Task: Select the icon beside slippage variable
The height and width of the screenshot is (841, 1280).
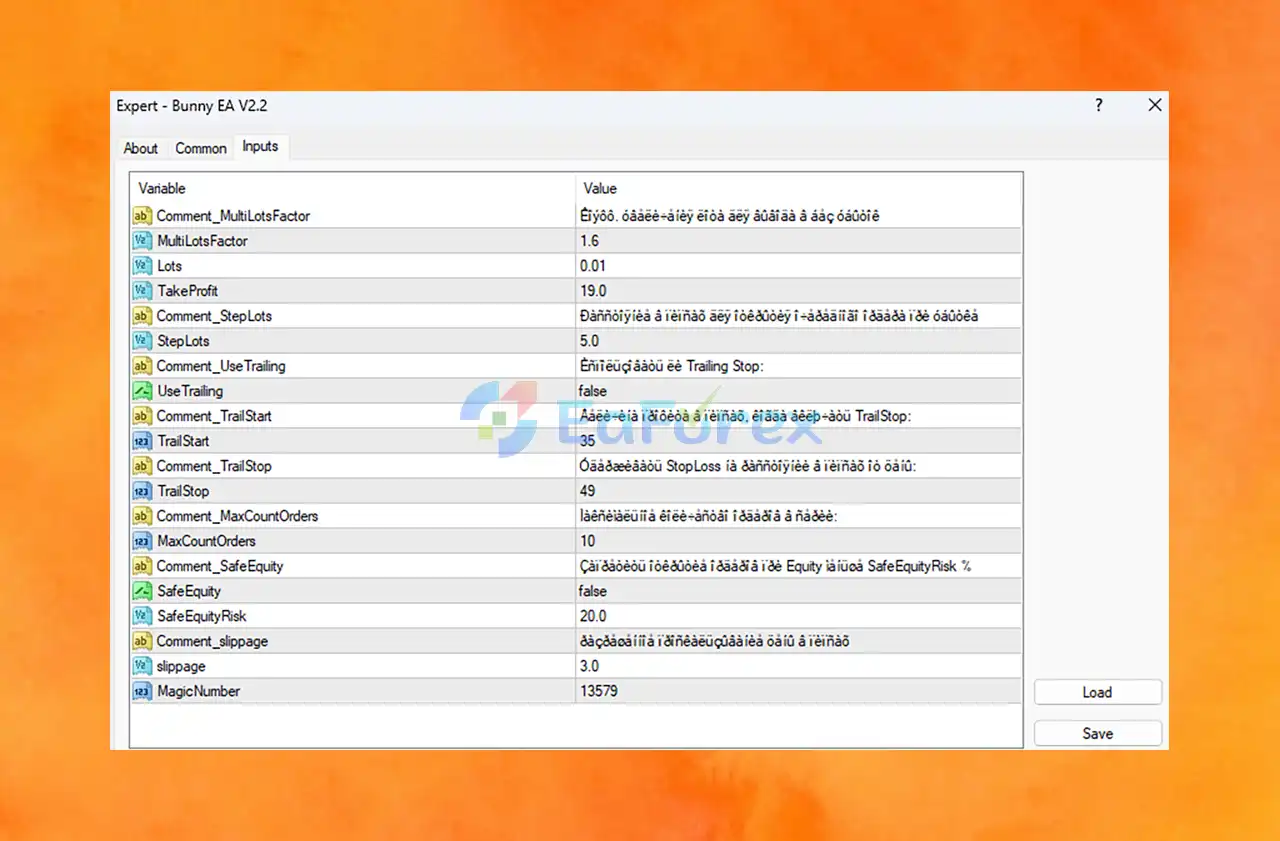Action: (x=141, y=666)
